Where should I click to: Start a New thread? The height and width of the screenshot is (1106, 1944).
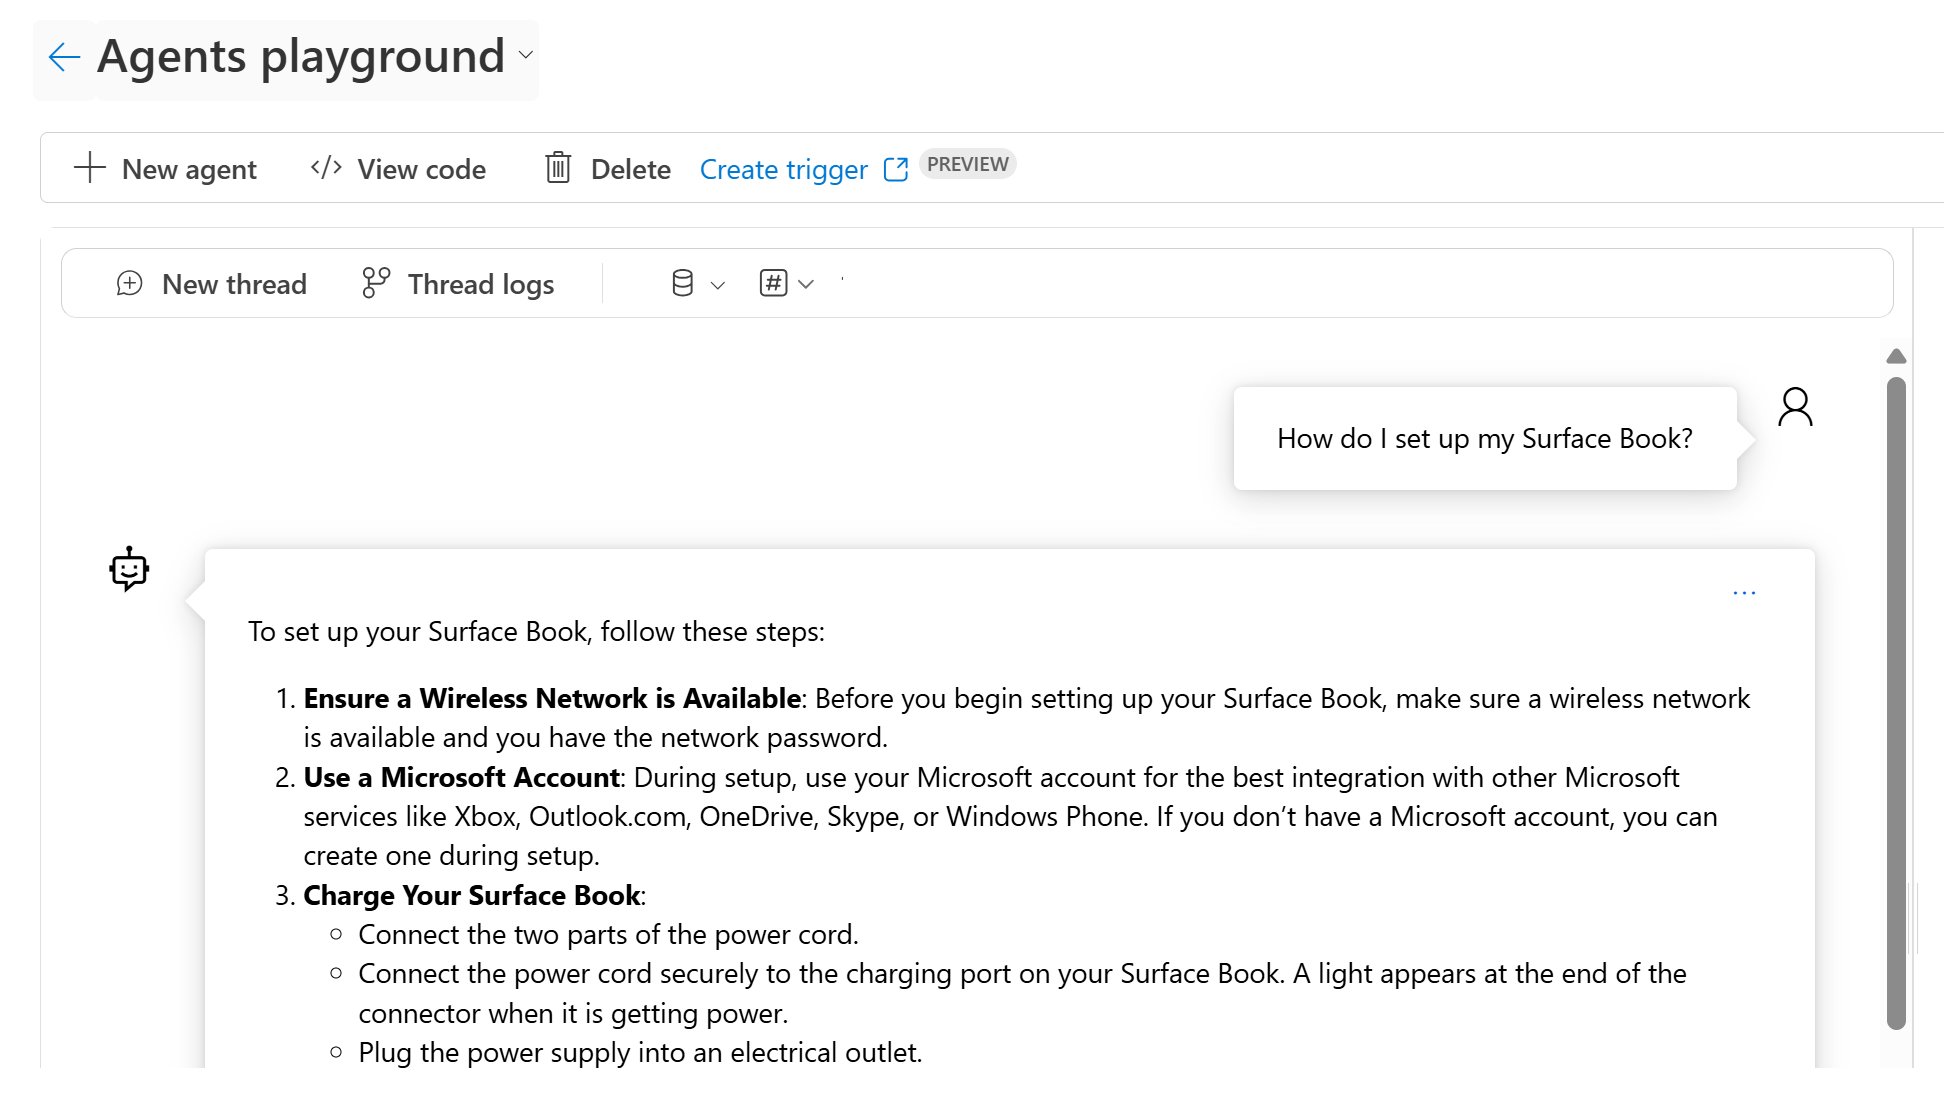pyautogui.click(x=234, y=284)
